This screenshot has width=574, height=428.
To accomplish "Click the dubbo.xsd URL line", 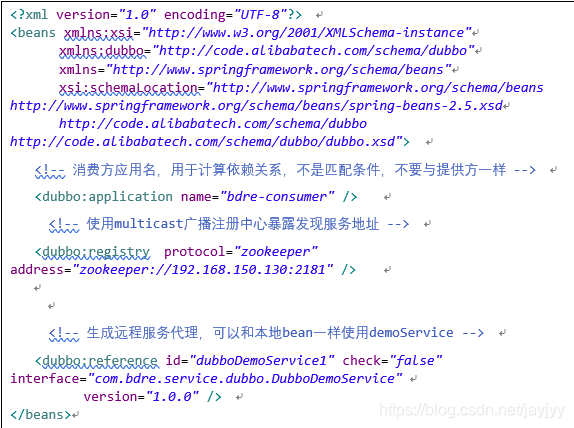I will pos(209,141).
